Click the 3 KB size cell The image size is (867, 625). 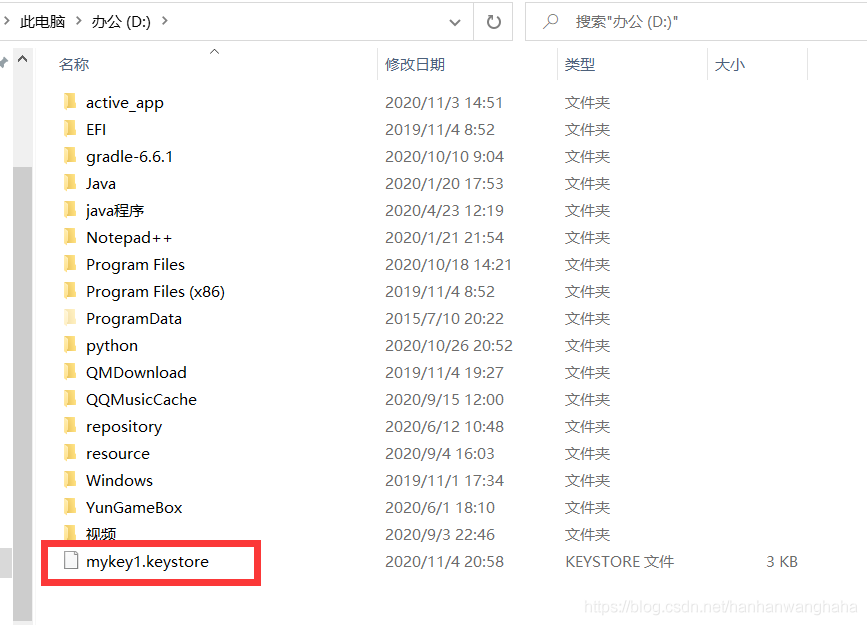tap(782, 562)
